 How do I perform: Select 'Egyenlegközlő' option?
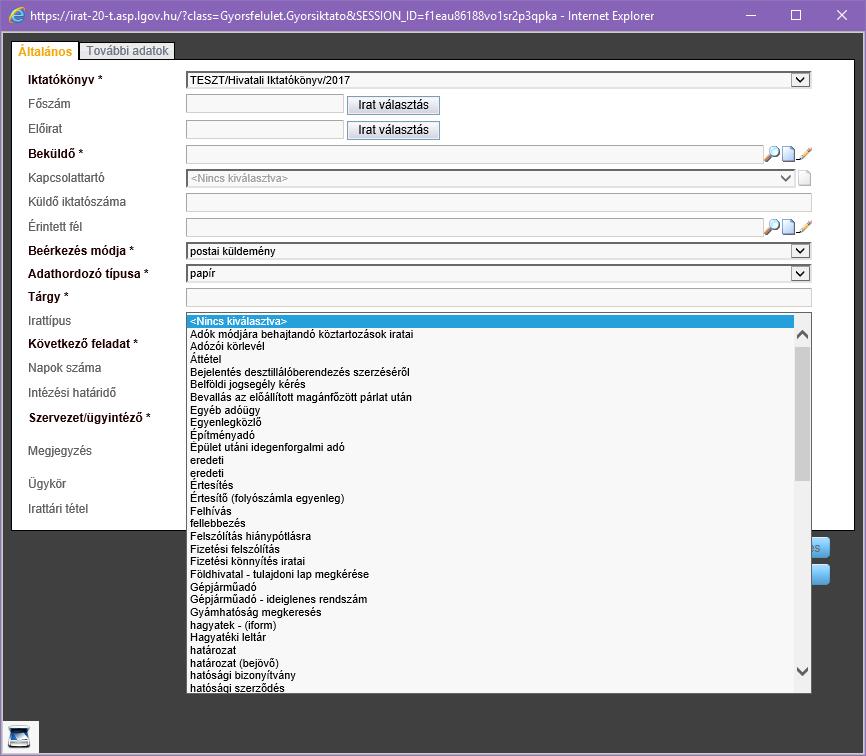coord(490,422)
